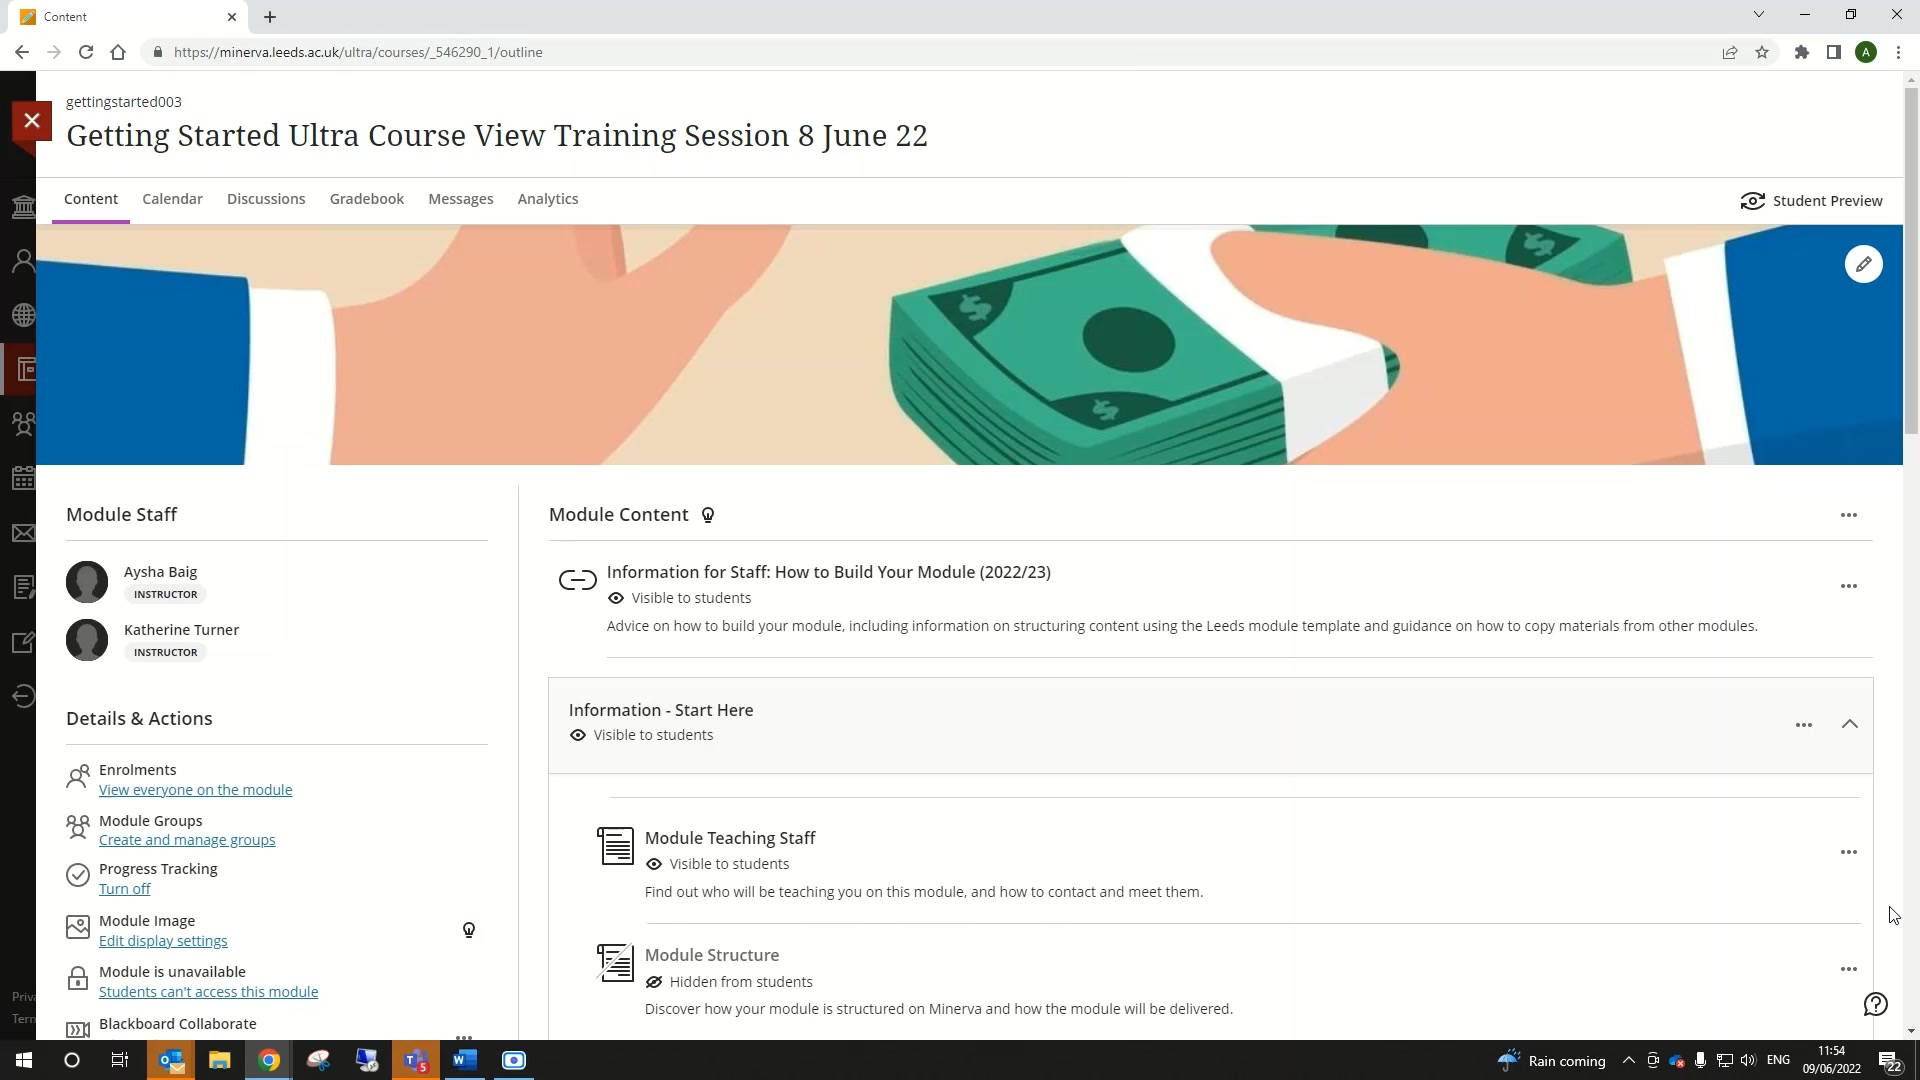Open the Calendar icon in the sidebar
The width and height of the screenshot is (1920, 1080).
click(23, 478)
